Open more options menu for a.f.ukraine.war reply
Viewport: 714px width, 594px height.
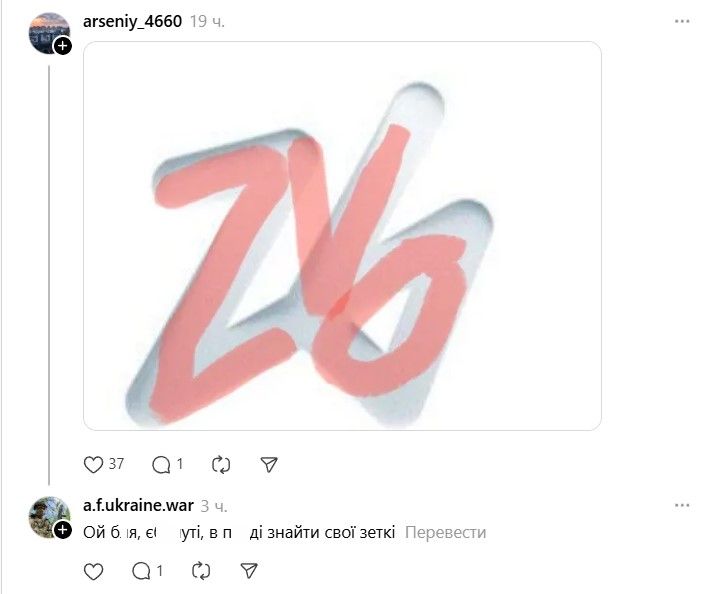tap(682, 505)
